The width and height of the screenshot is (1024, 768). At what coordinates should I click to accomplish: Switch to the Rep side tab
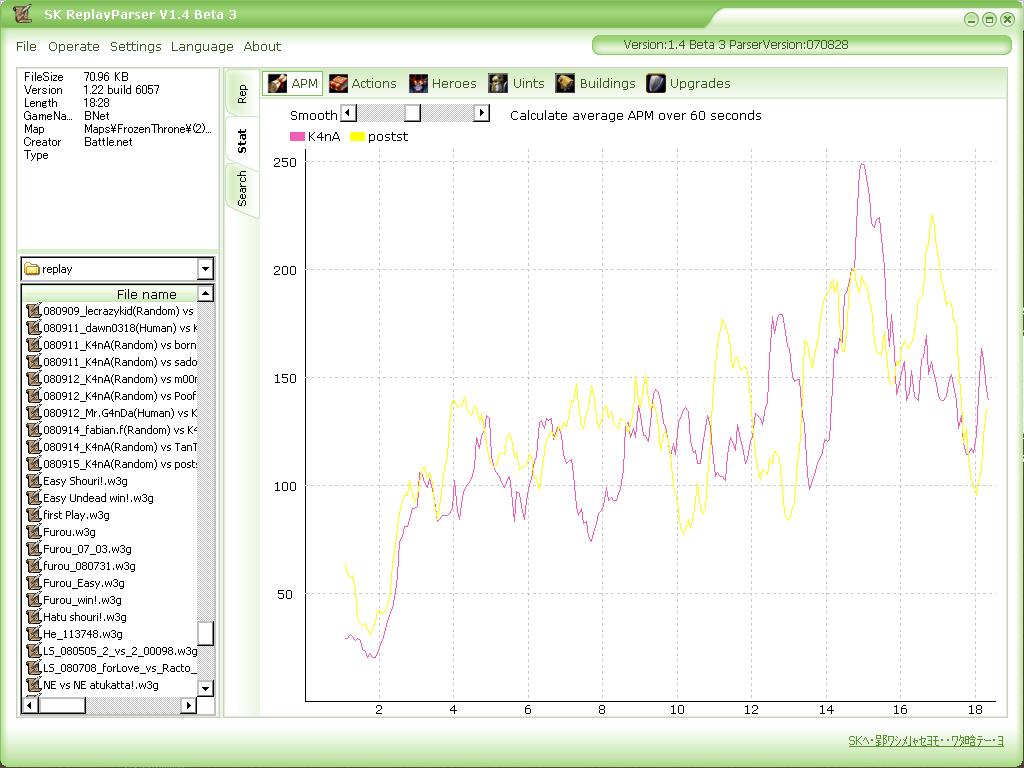tap(242, 94)
